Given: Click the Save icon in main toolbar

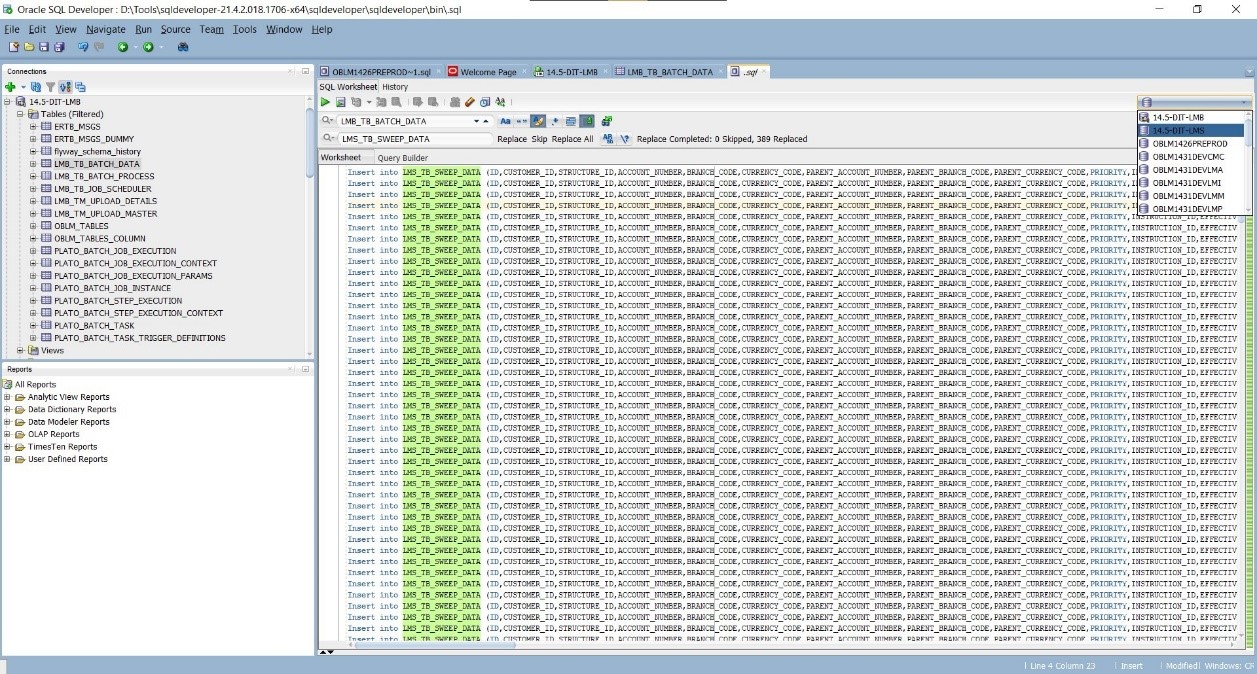Looking at the screenshot, I should pos(44,47).
